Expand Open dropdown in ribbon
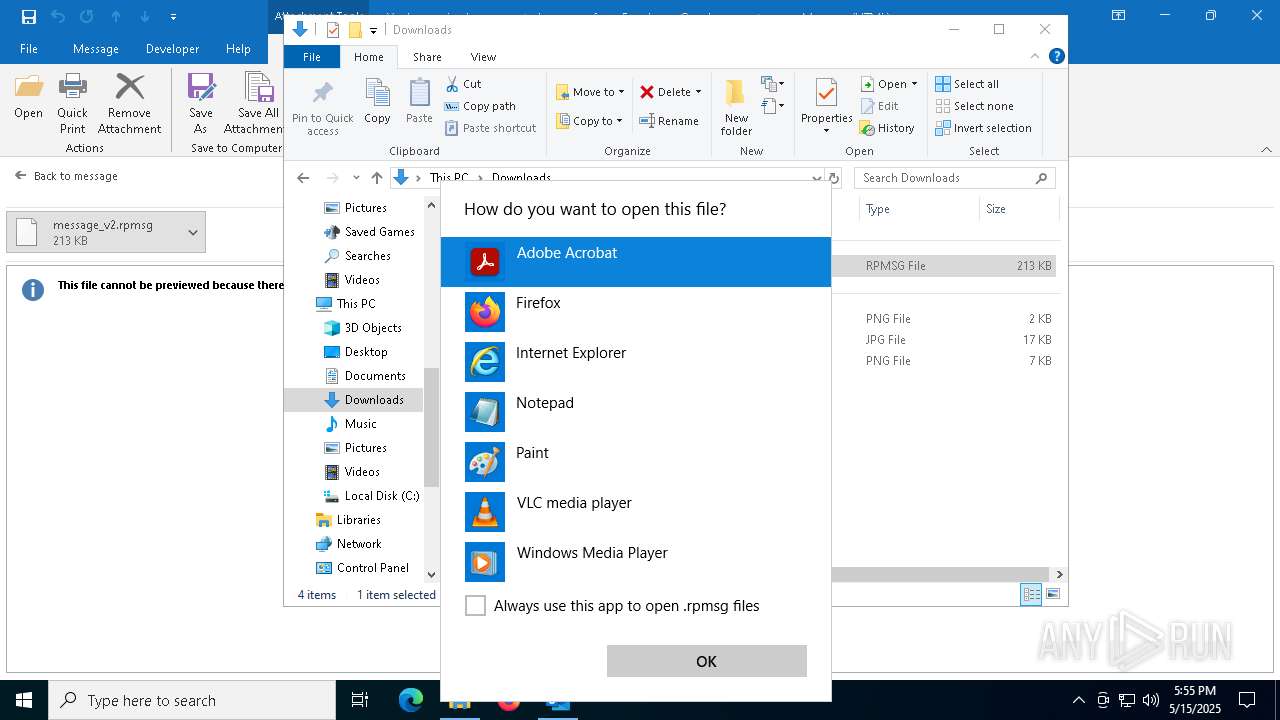1280x720 pixels. coord(914,84)
